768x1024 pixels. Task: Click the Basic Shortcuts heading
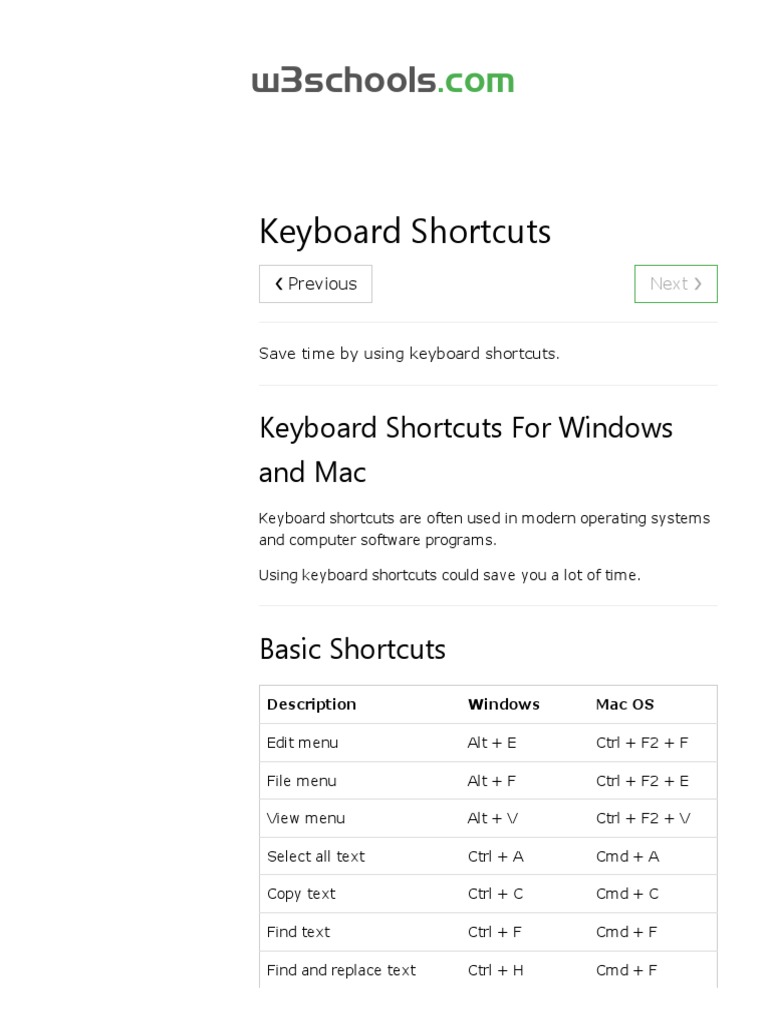352,649
